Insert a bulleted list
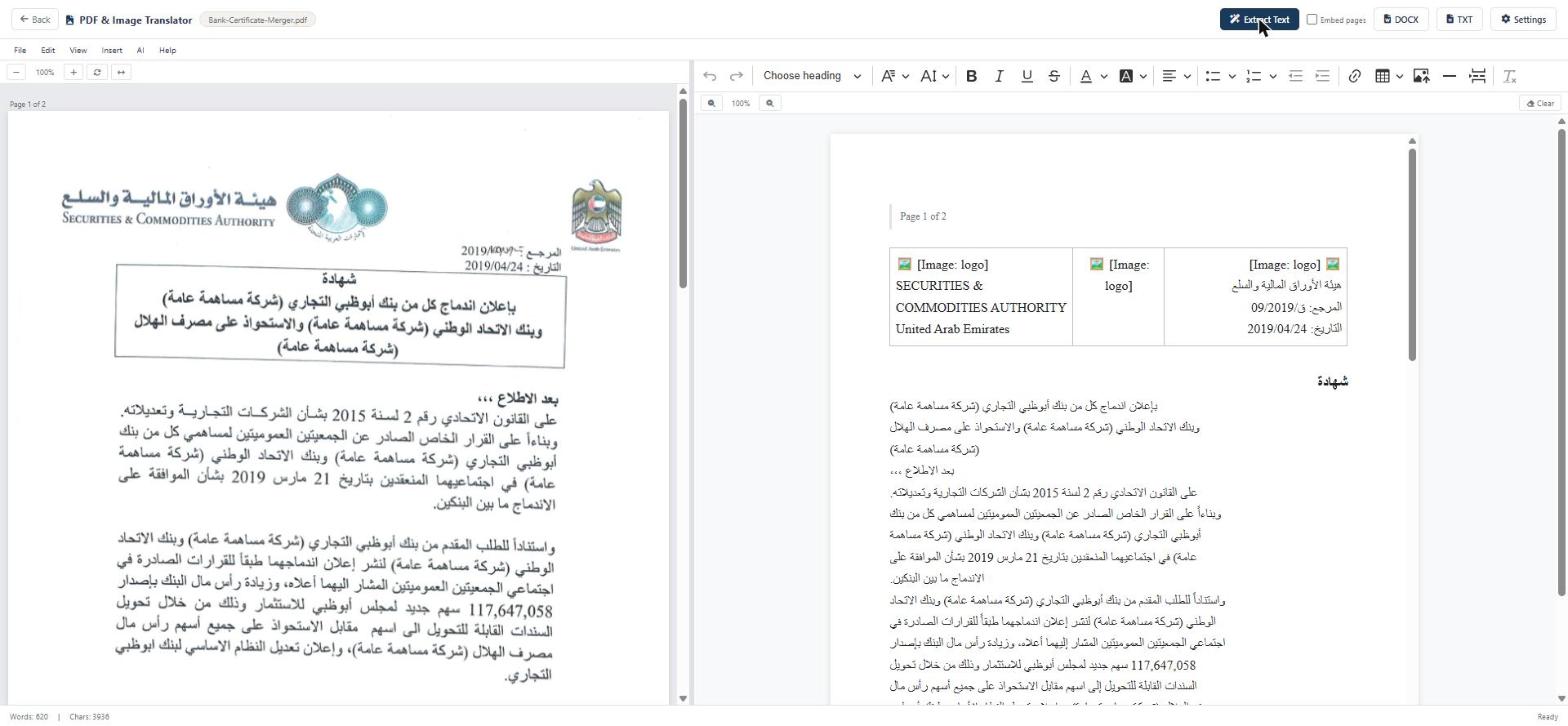 pyautogui.click(x=1212, y=76)
